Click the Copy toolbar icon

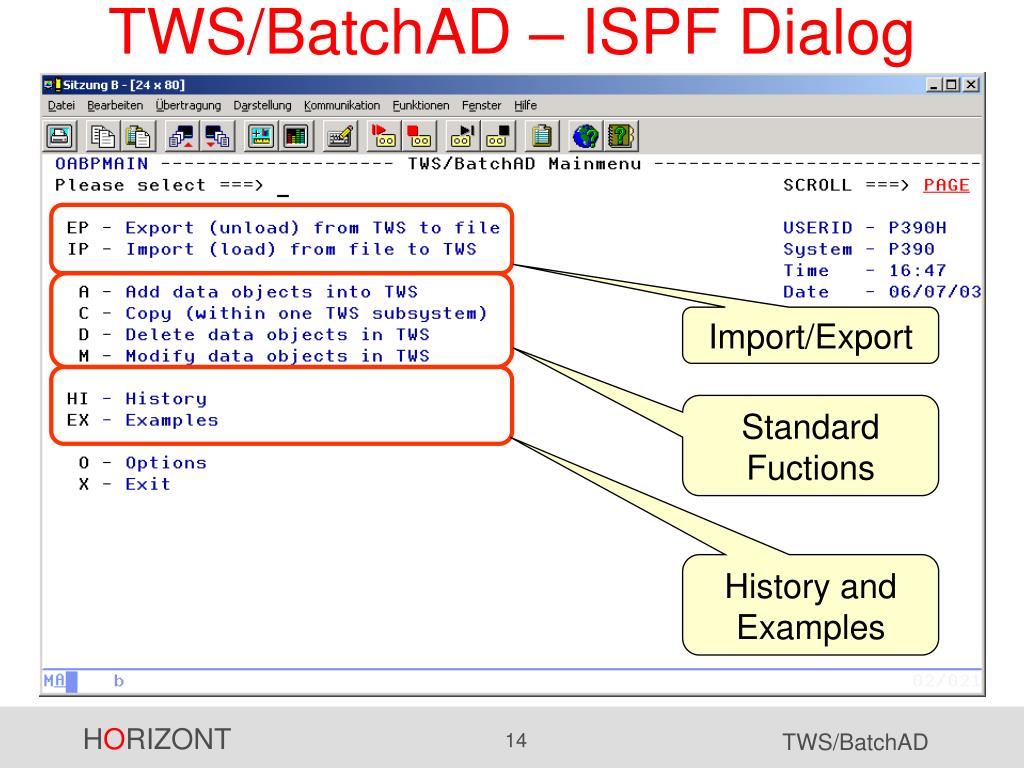pos(103,136)
